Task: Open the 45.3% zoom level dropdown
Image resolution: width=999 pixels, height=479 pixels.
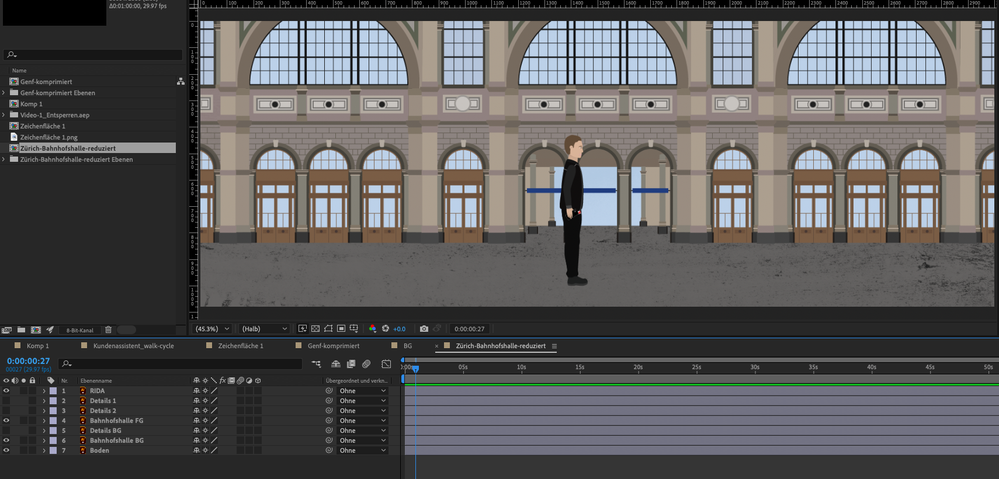Action: coord(212,329)
